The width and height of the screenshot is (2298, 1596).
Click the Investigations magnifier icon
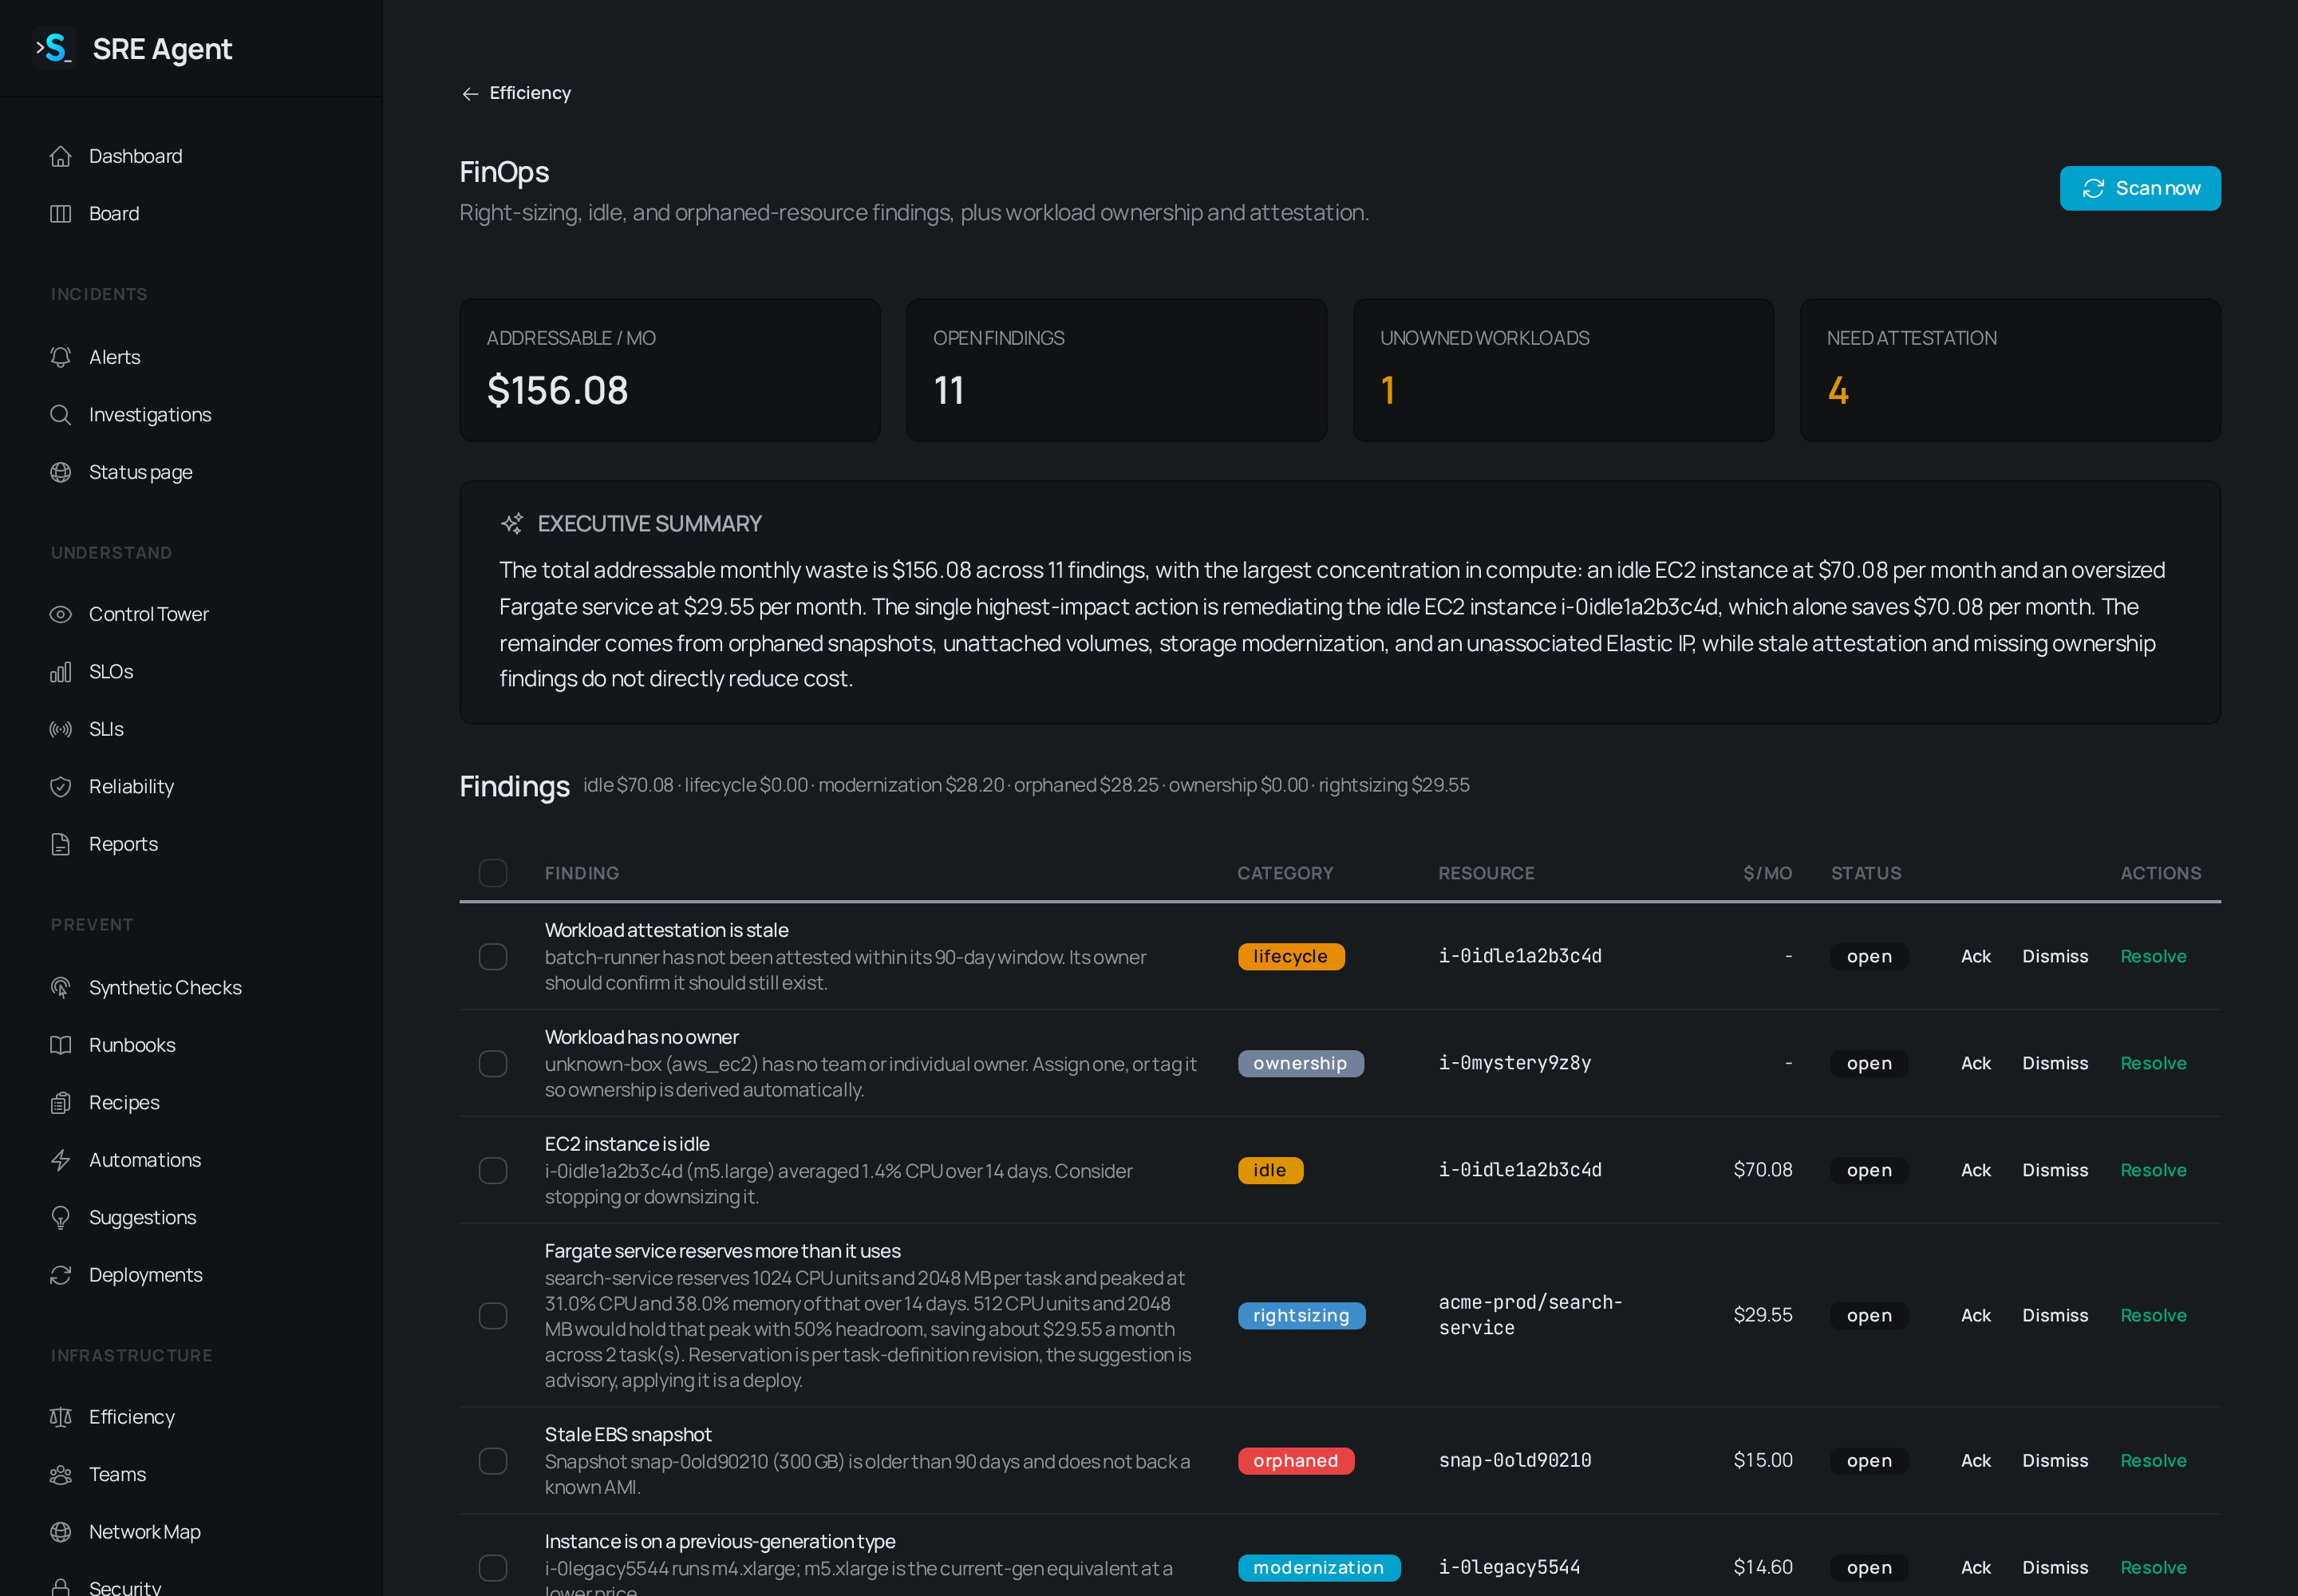coord(61,414)
